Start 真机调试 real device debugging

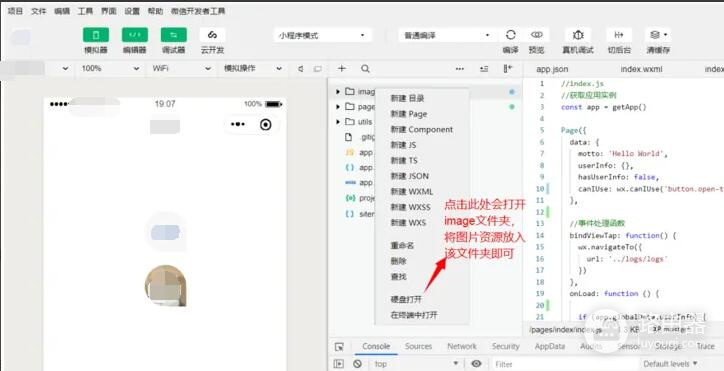coord(578,35)
